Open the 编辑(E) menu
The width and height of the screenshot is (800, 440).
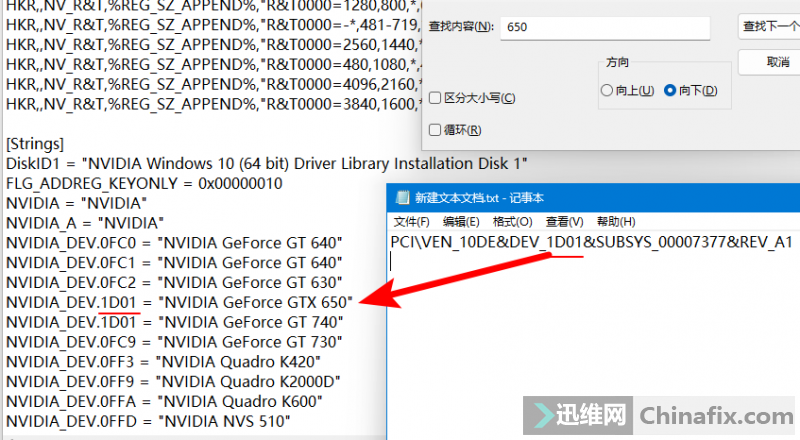[461, 221]
